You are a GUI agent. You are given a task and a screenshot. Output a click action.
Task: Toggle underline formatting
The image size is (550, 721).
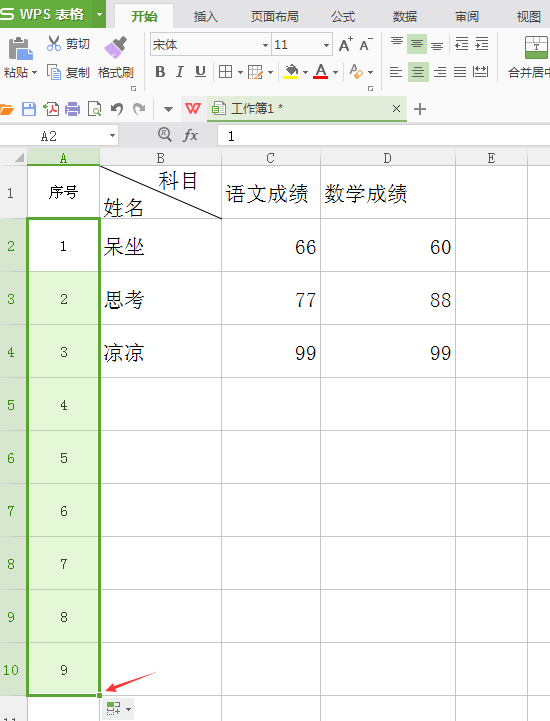pyautogui.click(x=200, y=72)
